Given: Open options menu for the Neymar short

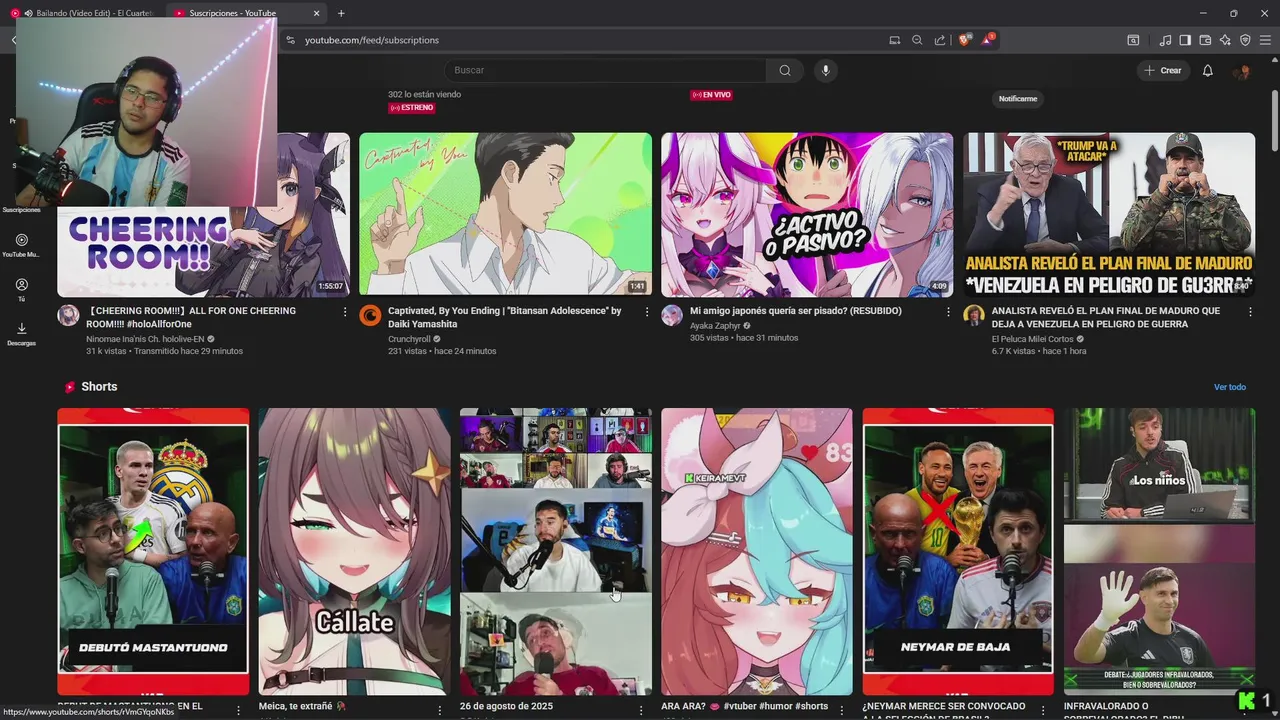Looking at the screenshot, I should 1044,710.
